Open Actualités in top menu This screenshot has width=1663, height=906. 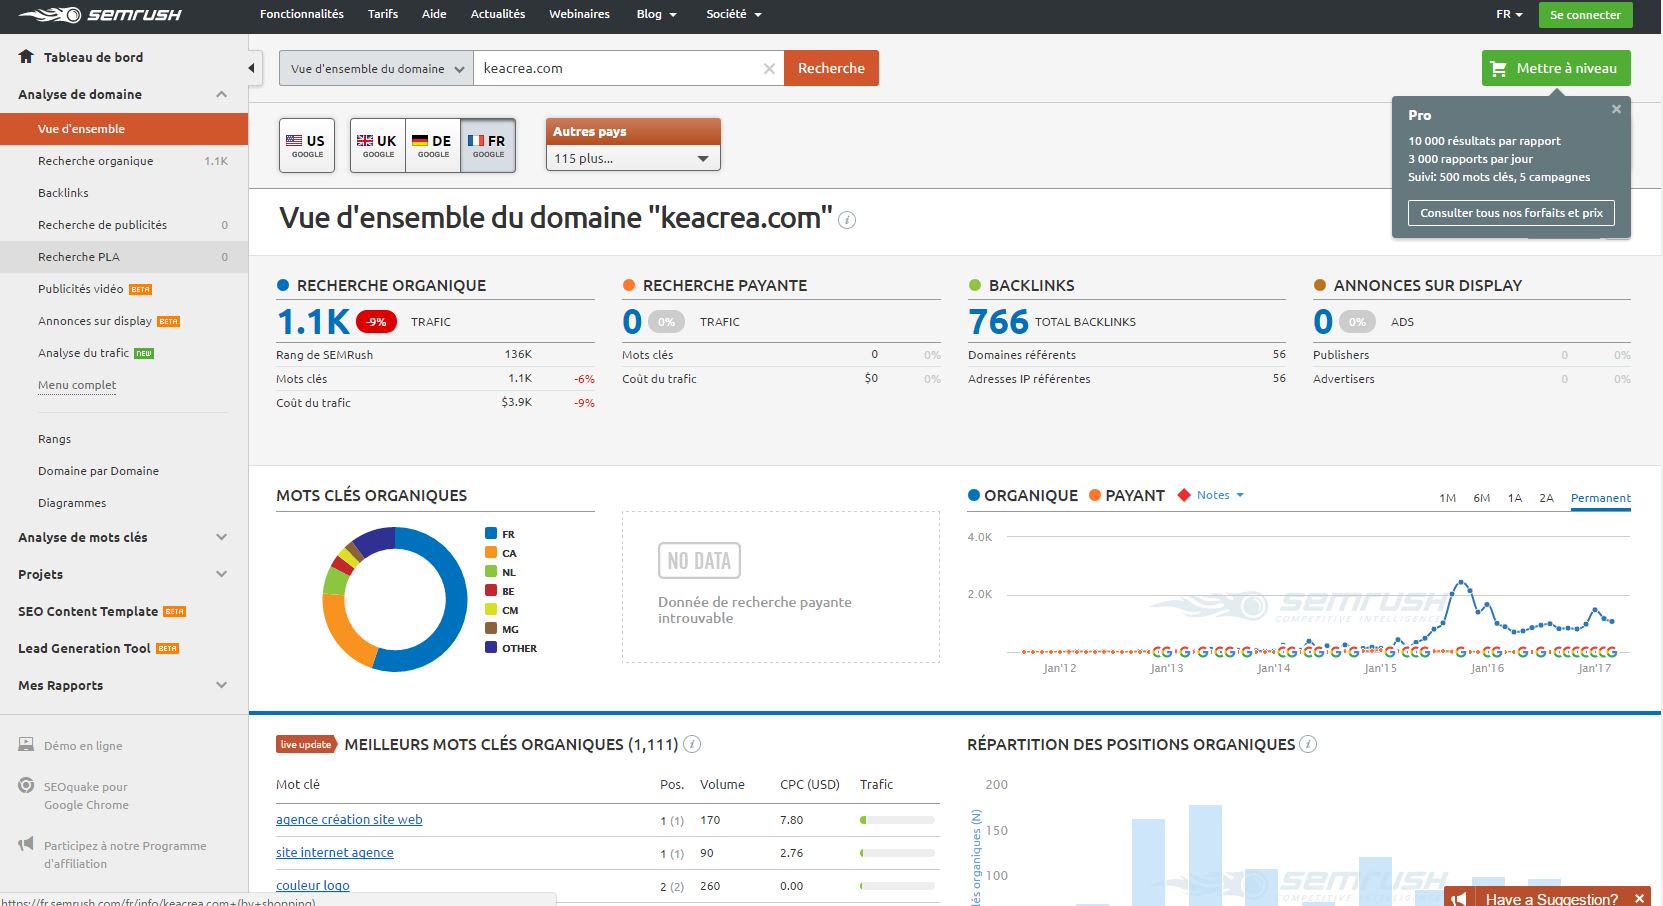click(x=498, y=14)
